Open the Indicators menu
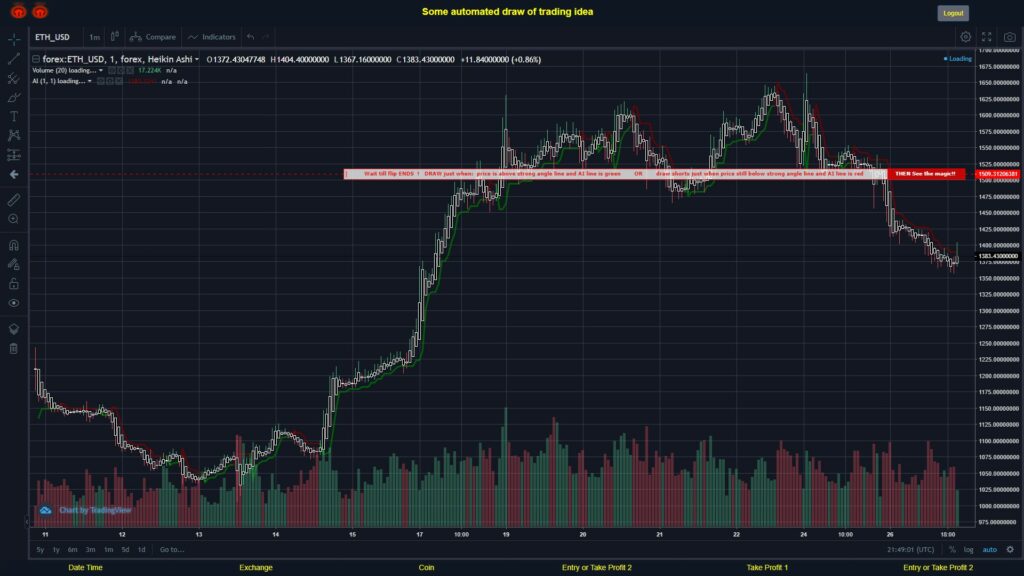This screenshot has width=1024, height=576. pos(212,37)
